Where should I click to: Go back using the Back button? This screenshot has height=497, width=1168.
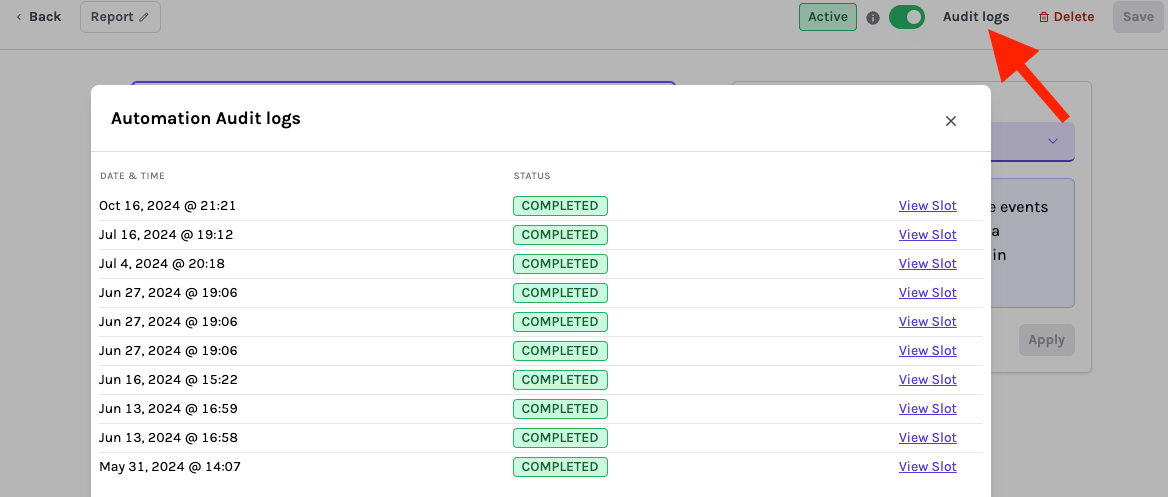pyautogui.click(x=38, y=16)
